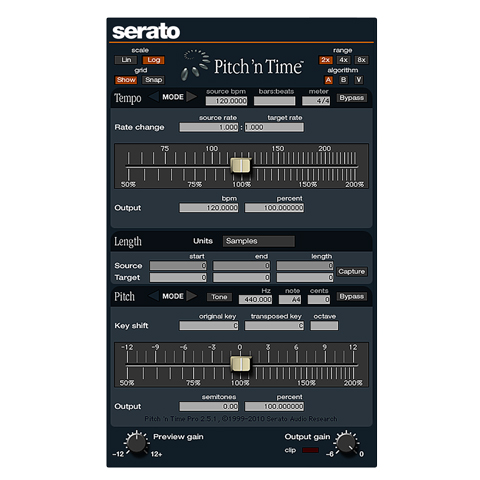Click the Serato logo
This screenshot has height=480, width=480.
coord(146,32)
